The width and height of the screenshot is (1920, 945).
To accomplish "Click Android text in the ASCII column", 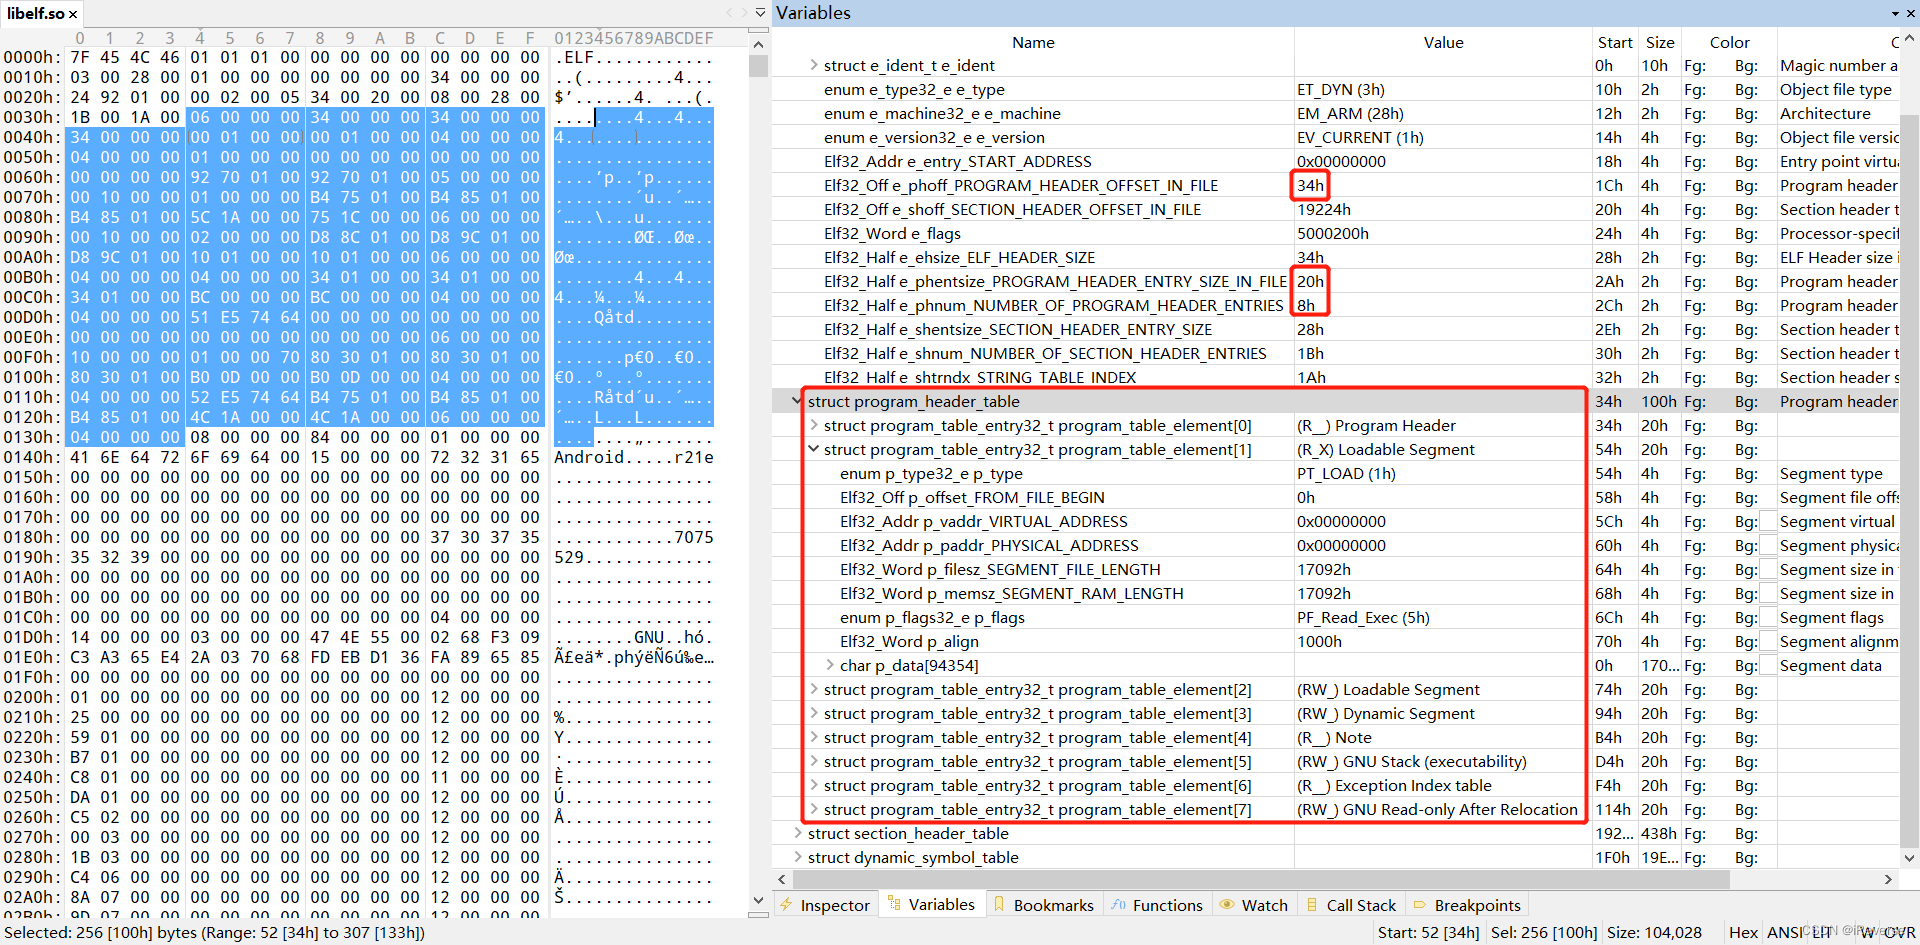I will point(589,457).
